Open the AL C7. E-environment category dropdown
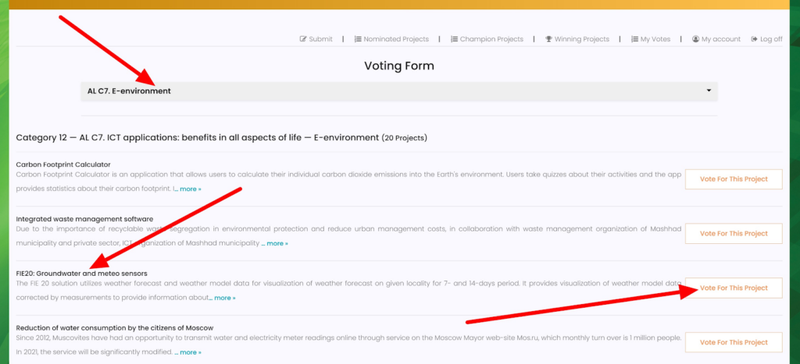Screen dimensions: 800x364 point(399,91)
